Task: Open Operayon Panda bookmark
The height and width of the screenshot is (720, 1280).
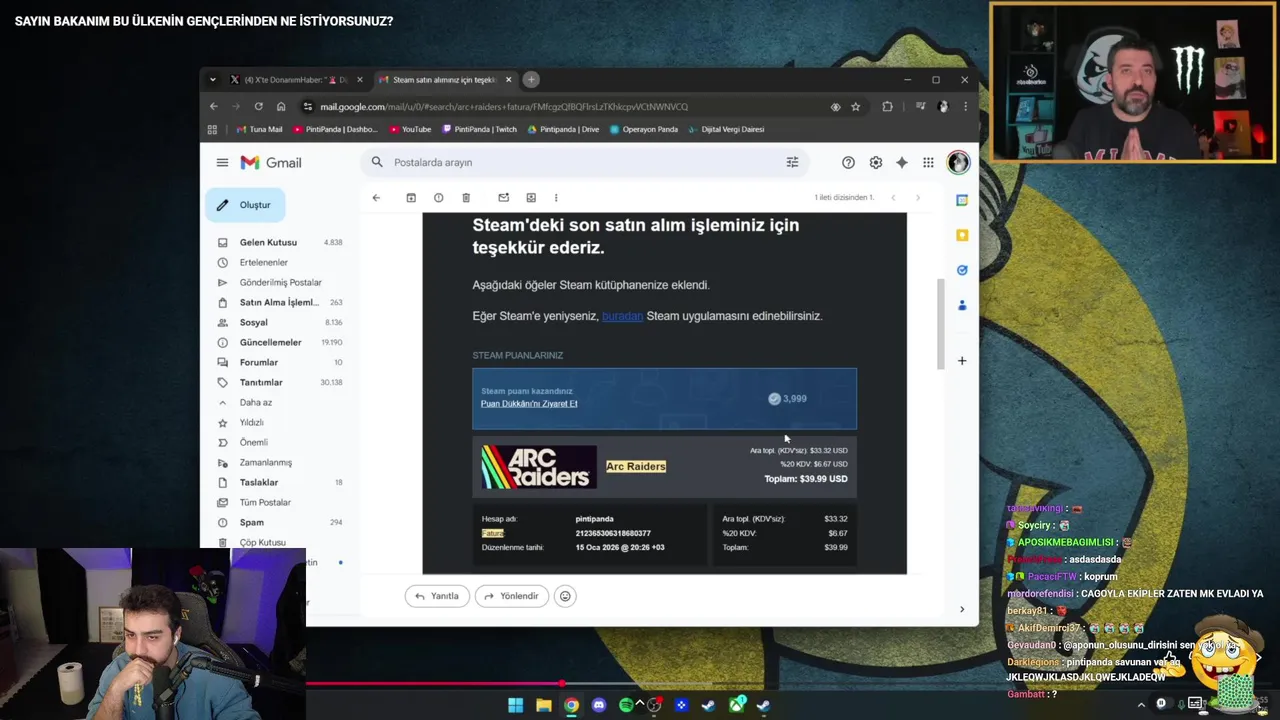Action: (643, 129)
